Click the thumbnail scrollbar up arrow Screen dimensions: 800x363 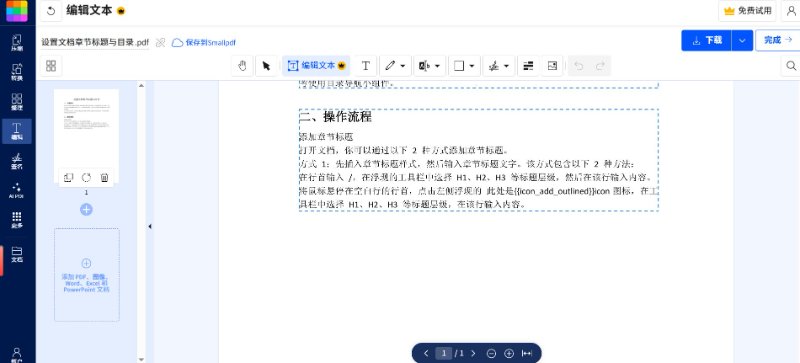coord(141,86)
